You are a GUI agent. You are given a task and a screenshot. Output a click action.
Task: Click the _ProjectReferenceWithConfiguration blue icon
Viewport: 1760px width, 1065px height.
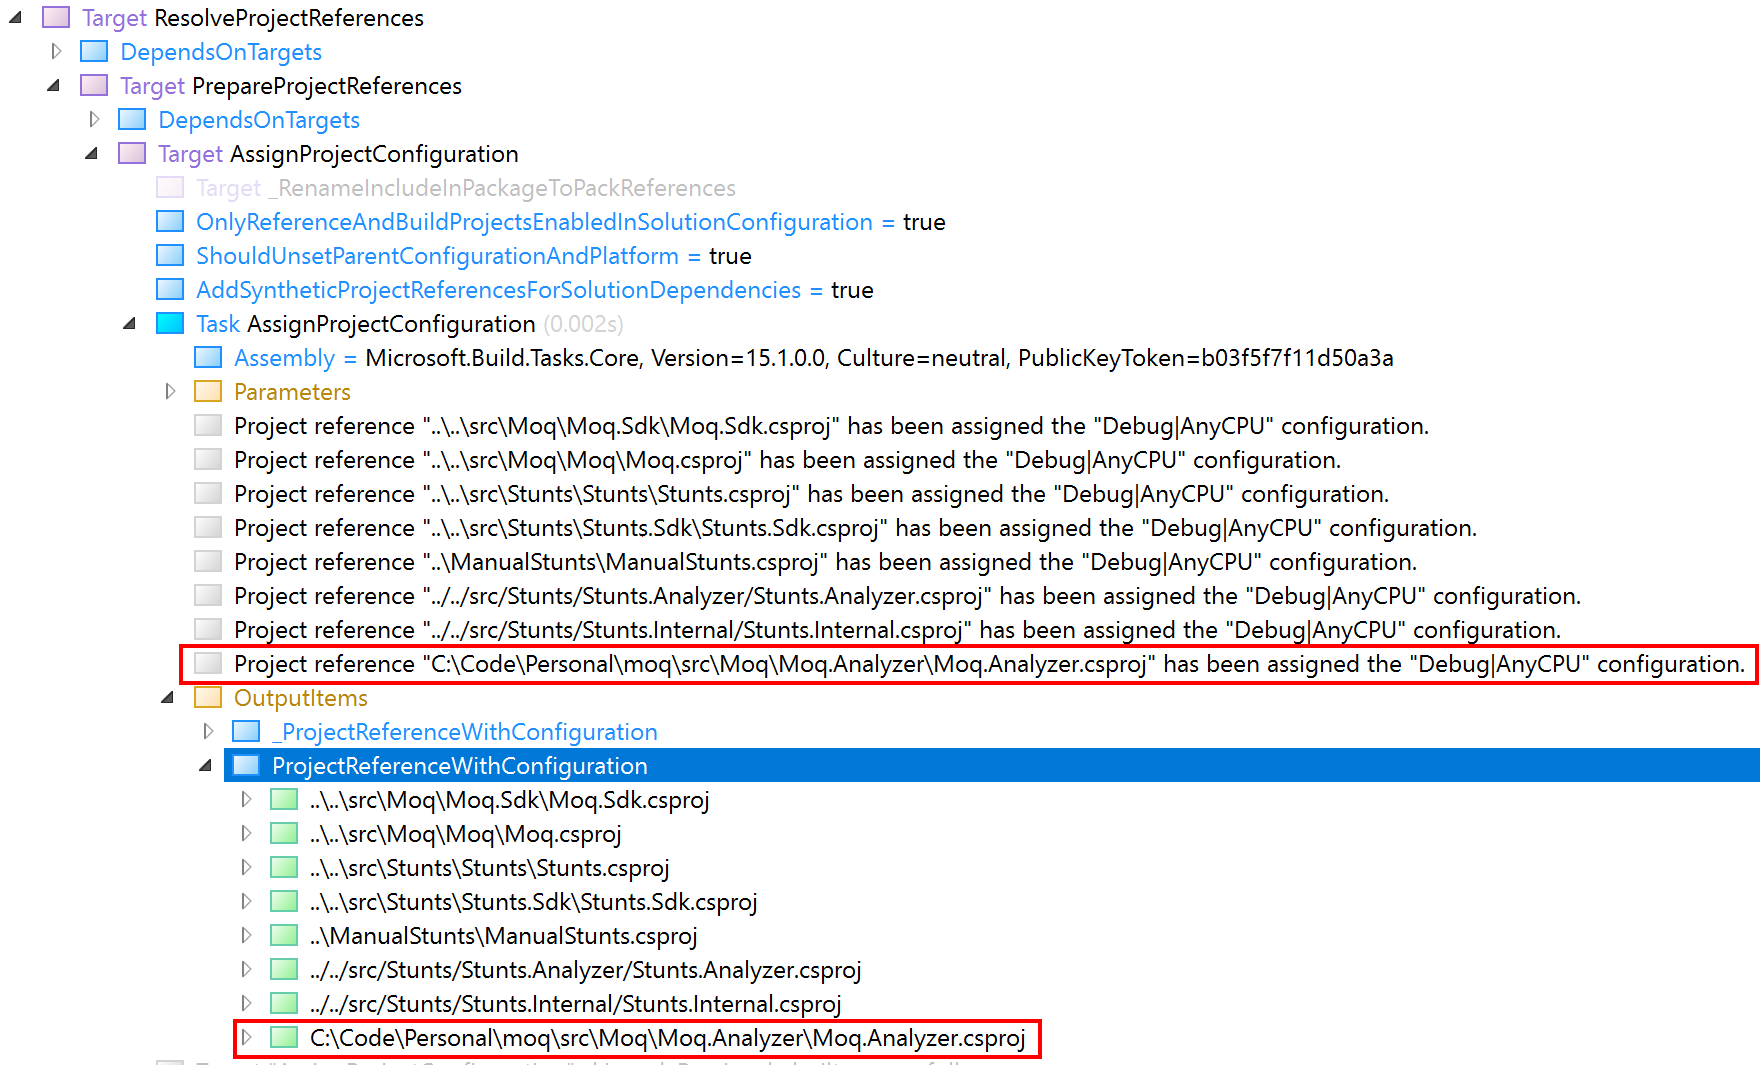(x=246, y=731)
